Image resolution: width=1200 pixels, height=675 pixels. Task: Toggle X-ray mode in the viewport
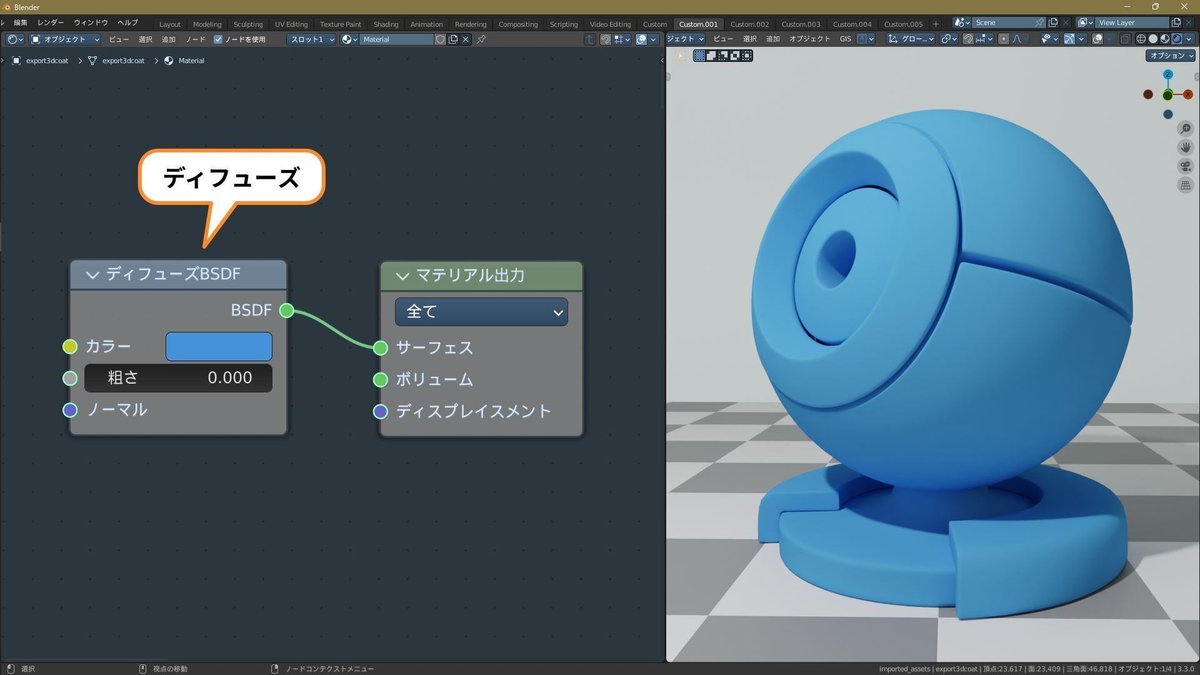coord(1124,39)
